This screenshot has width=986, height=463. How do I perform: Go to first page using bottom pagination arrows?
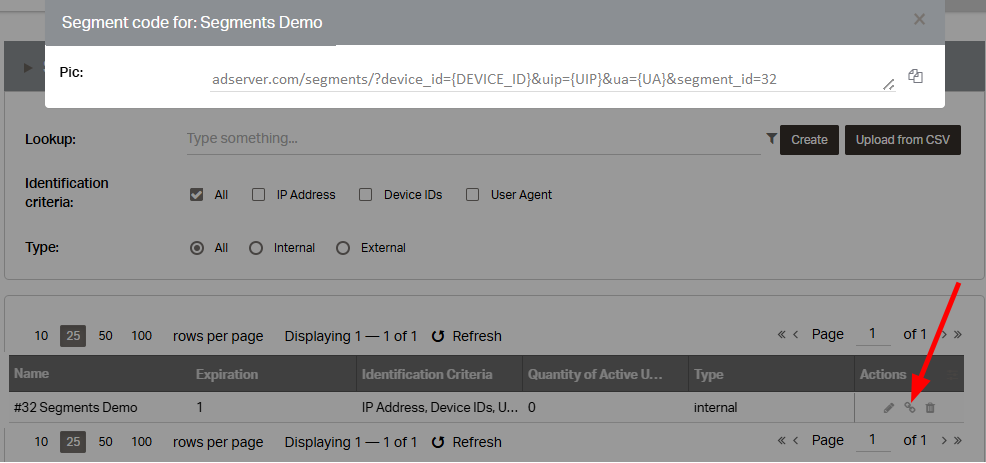click(x=782, y=440)
